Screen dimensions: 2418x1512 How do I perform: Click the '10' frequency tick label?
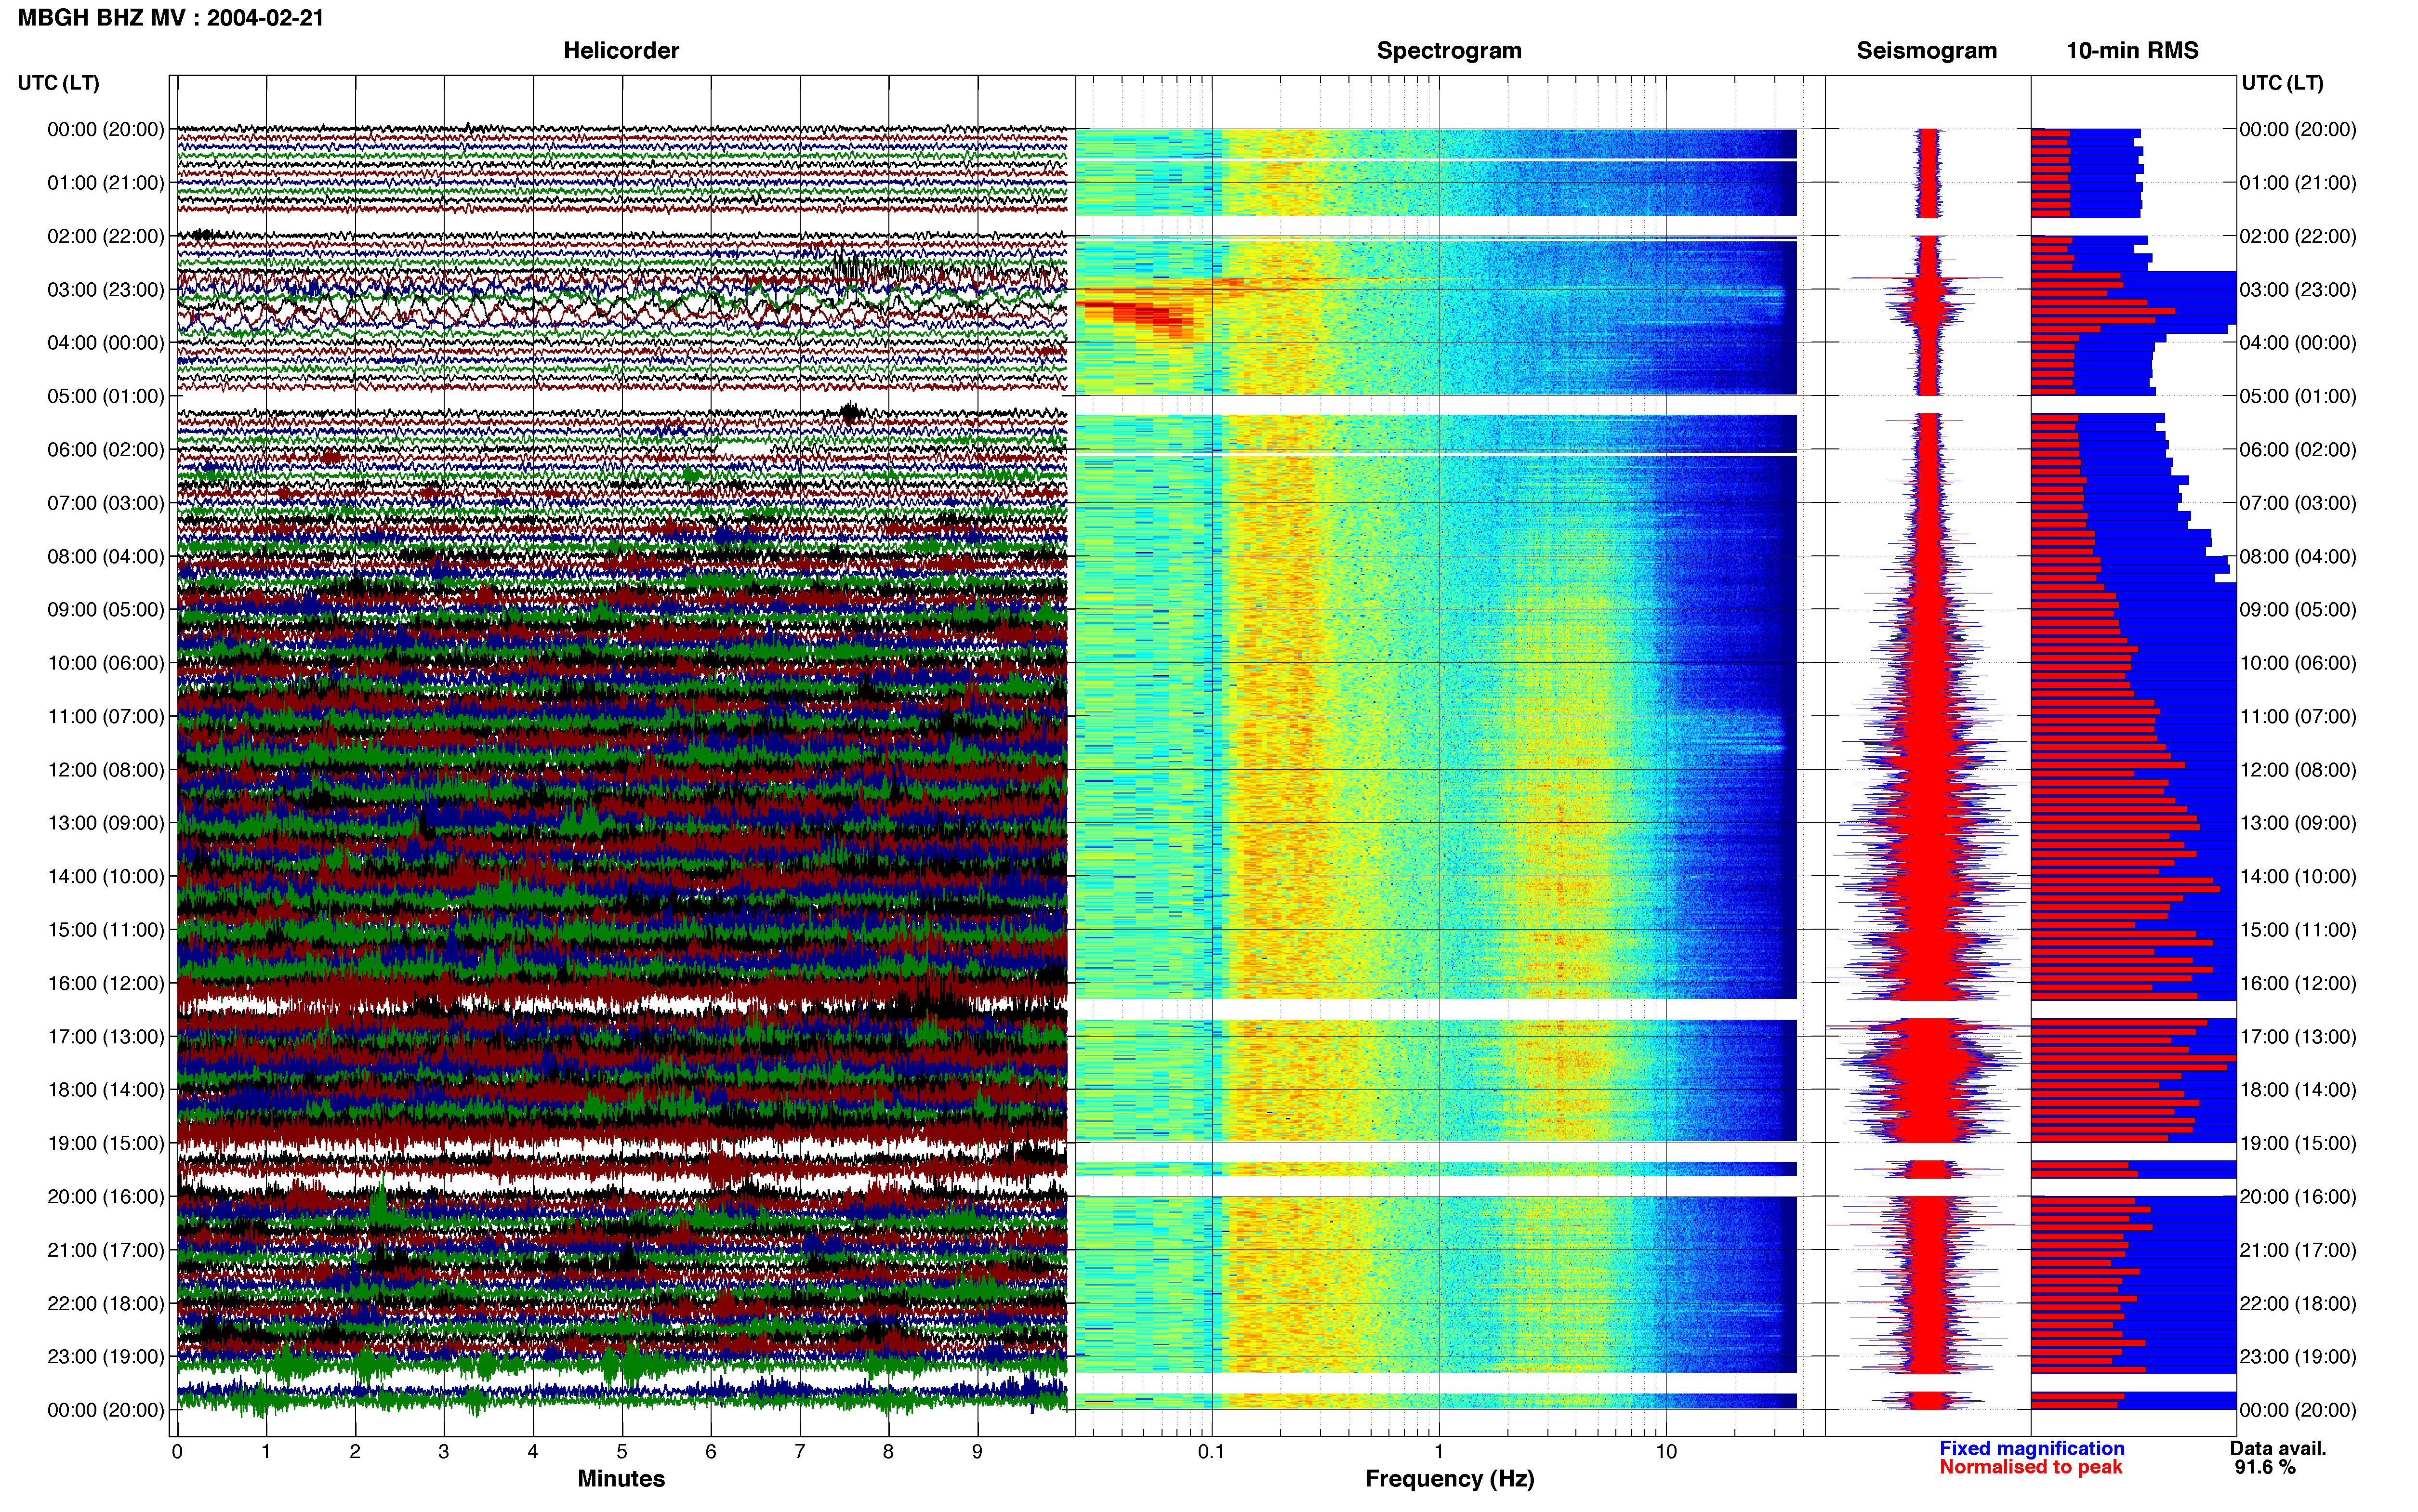click(x=1666, y=1452)
